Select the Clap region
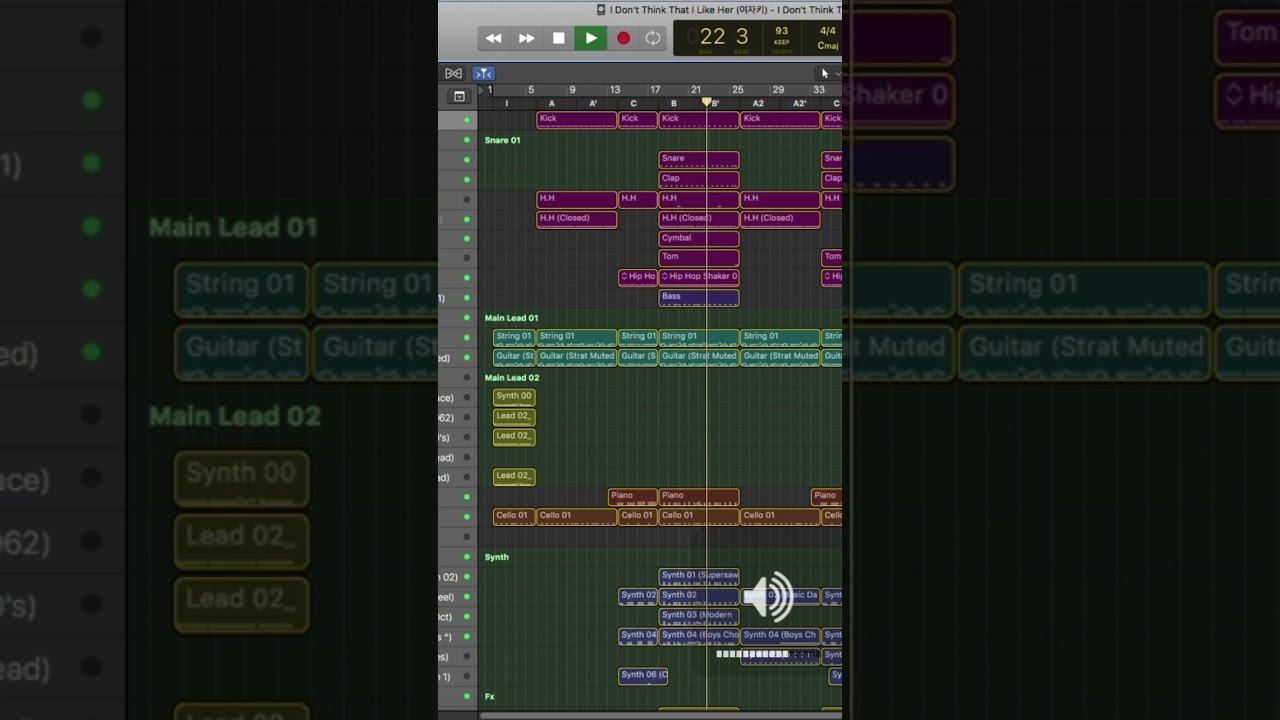The height and width of the screenshot is (720, 1280). [x=699, y=179]
